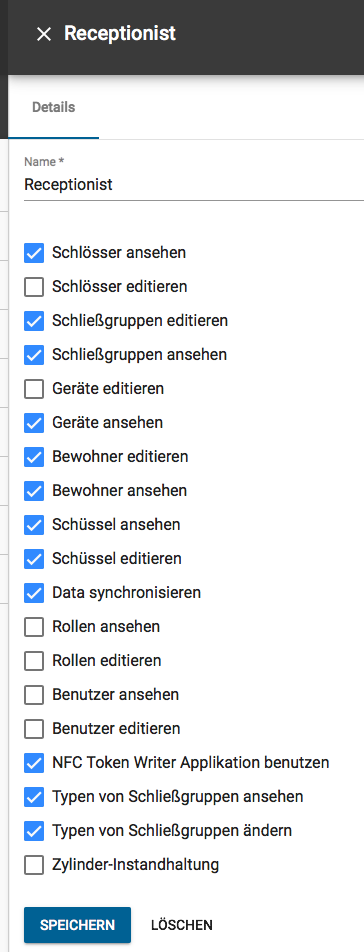Toggle Typen von Schließgruppen ändern

34,831
